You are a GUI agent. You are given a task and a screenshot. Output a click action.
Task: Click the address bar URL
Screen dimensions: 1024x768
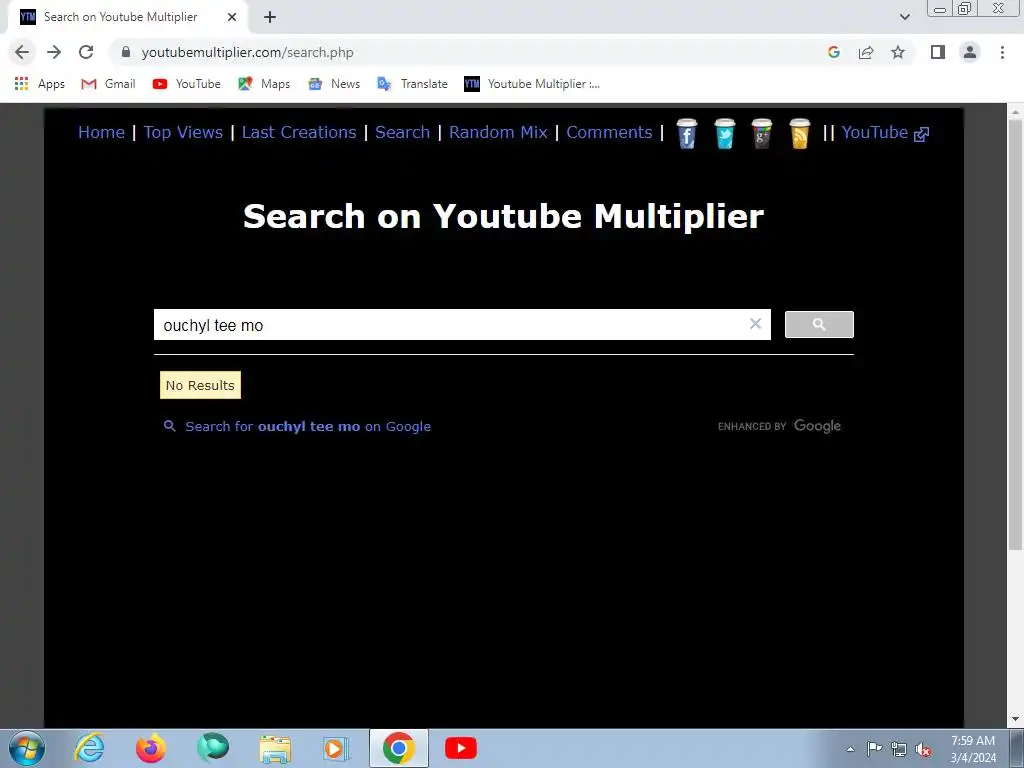point(248,52)
